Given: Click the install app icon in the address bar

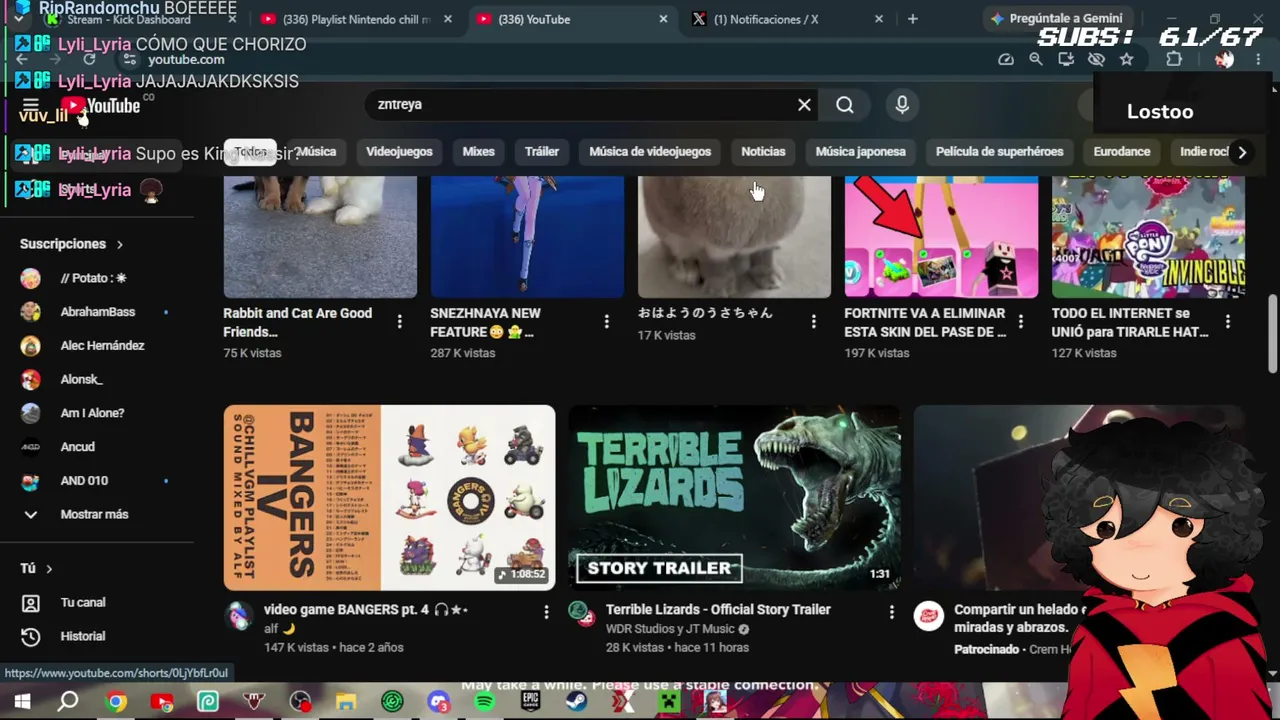Looking at the screenshot, I should point(1066,60).
